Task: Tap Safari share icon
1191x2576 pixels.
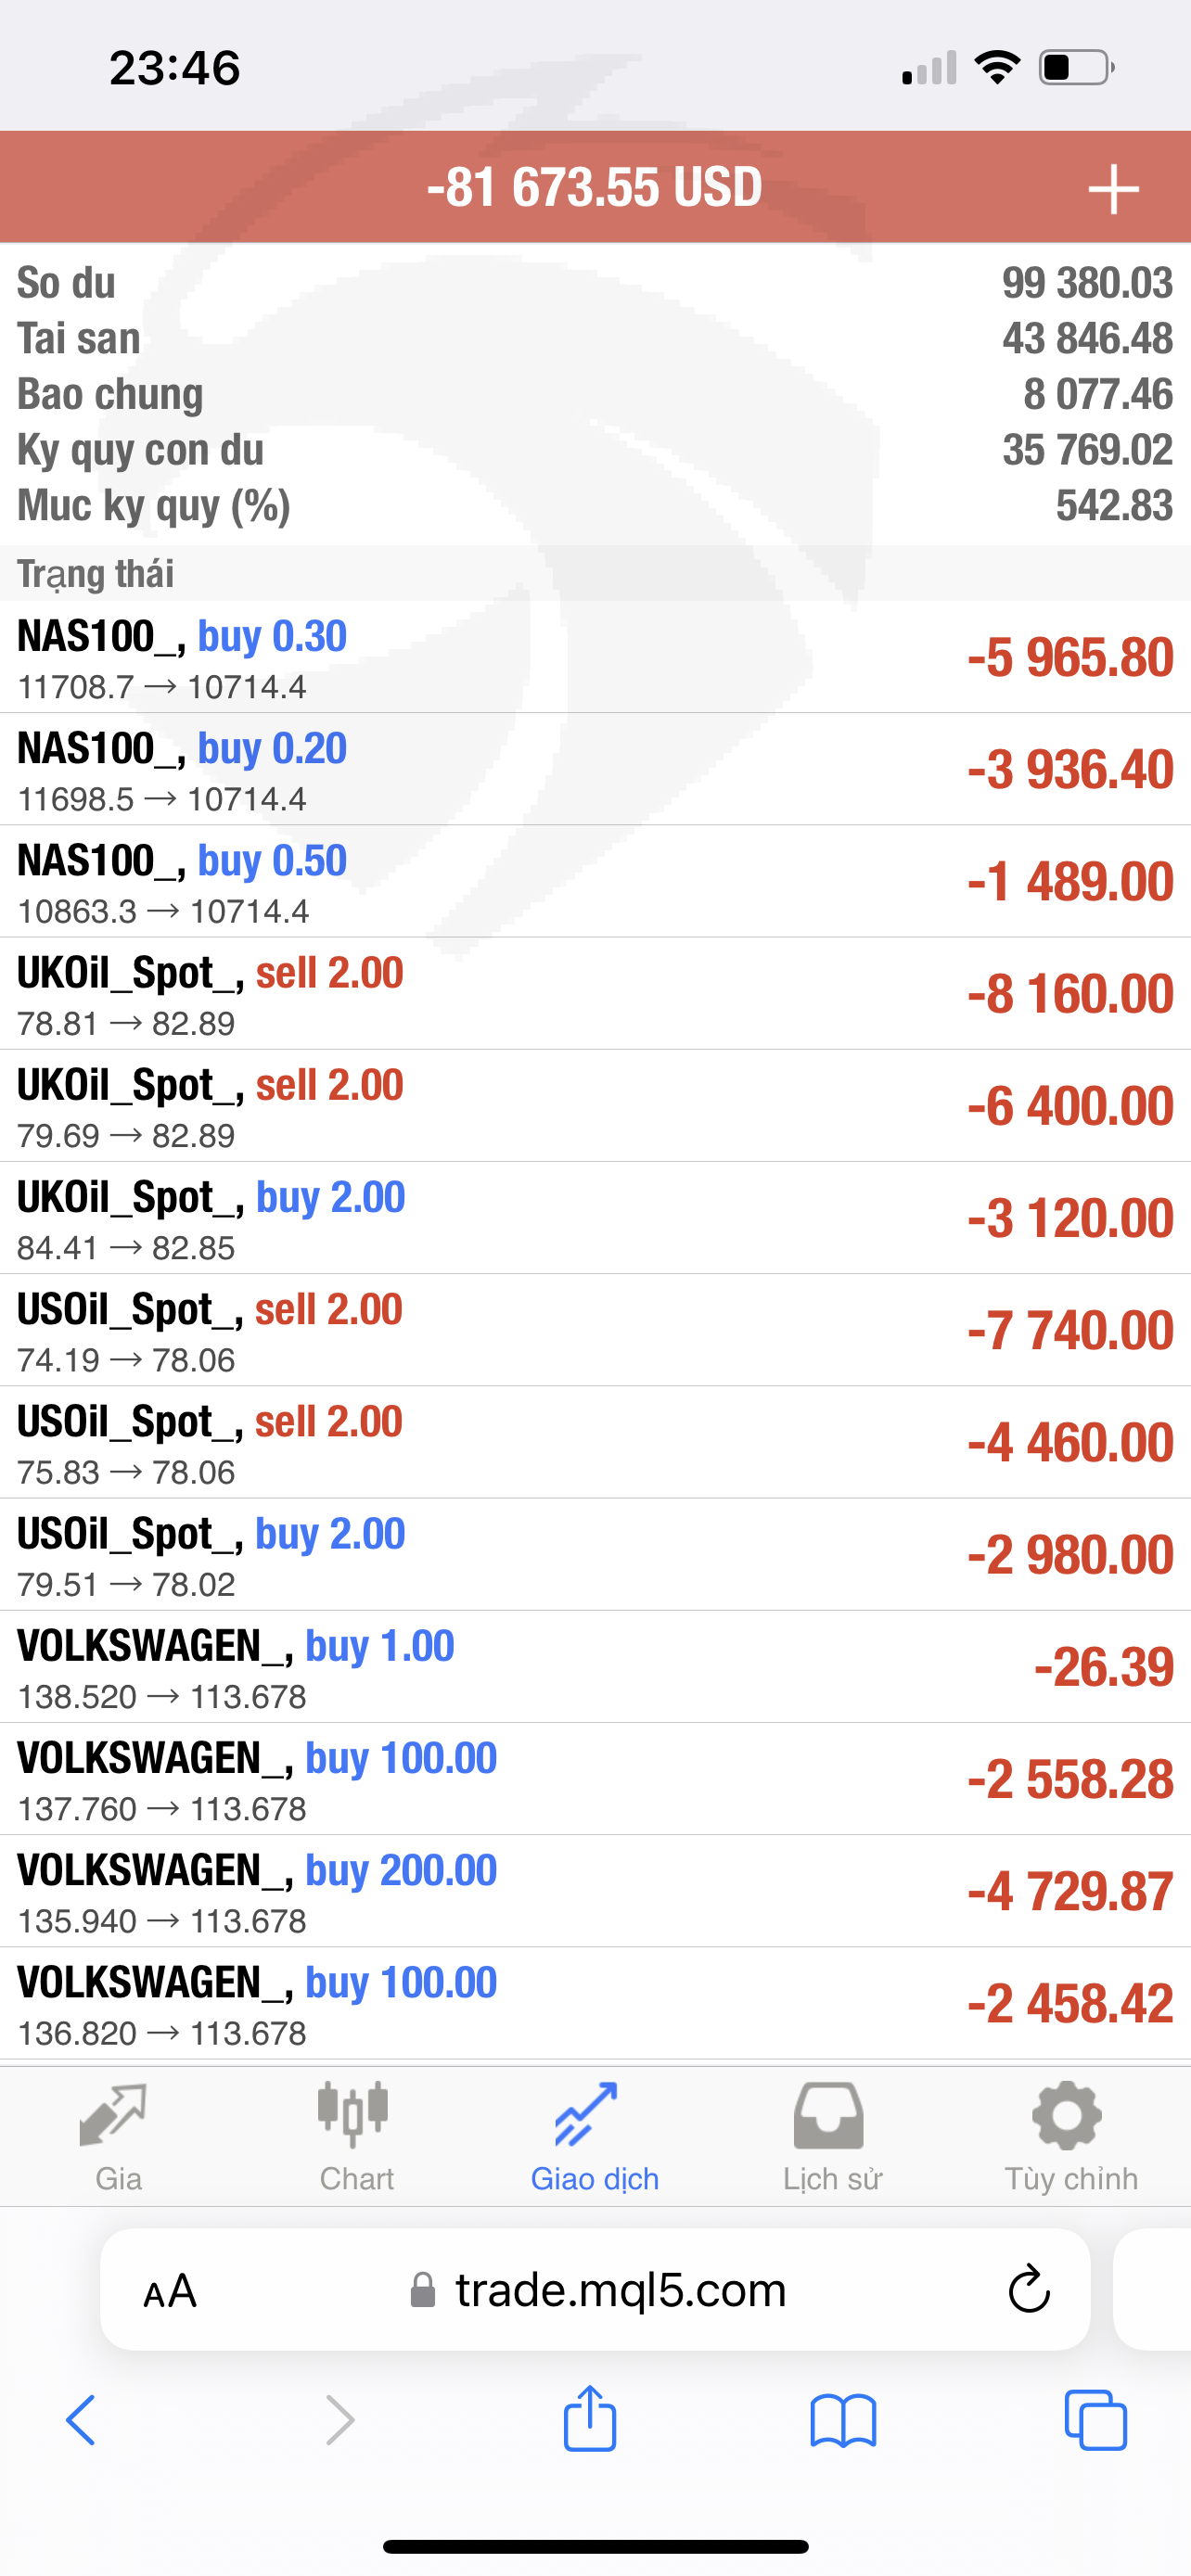Action: (x=589, y=2420)
